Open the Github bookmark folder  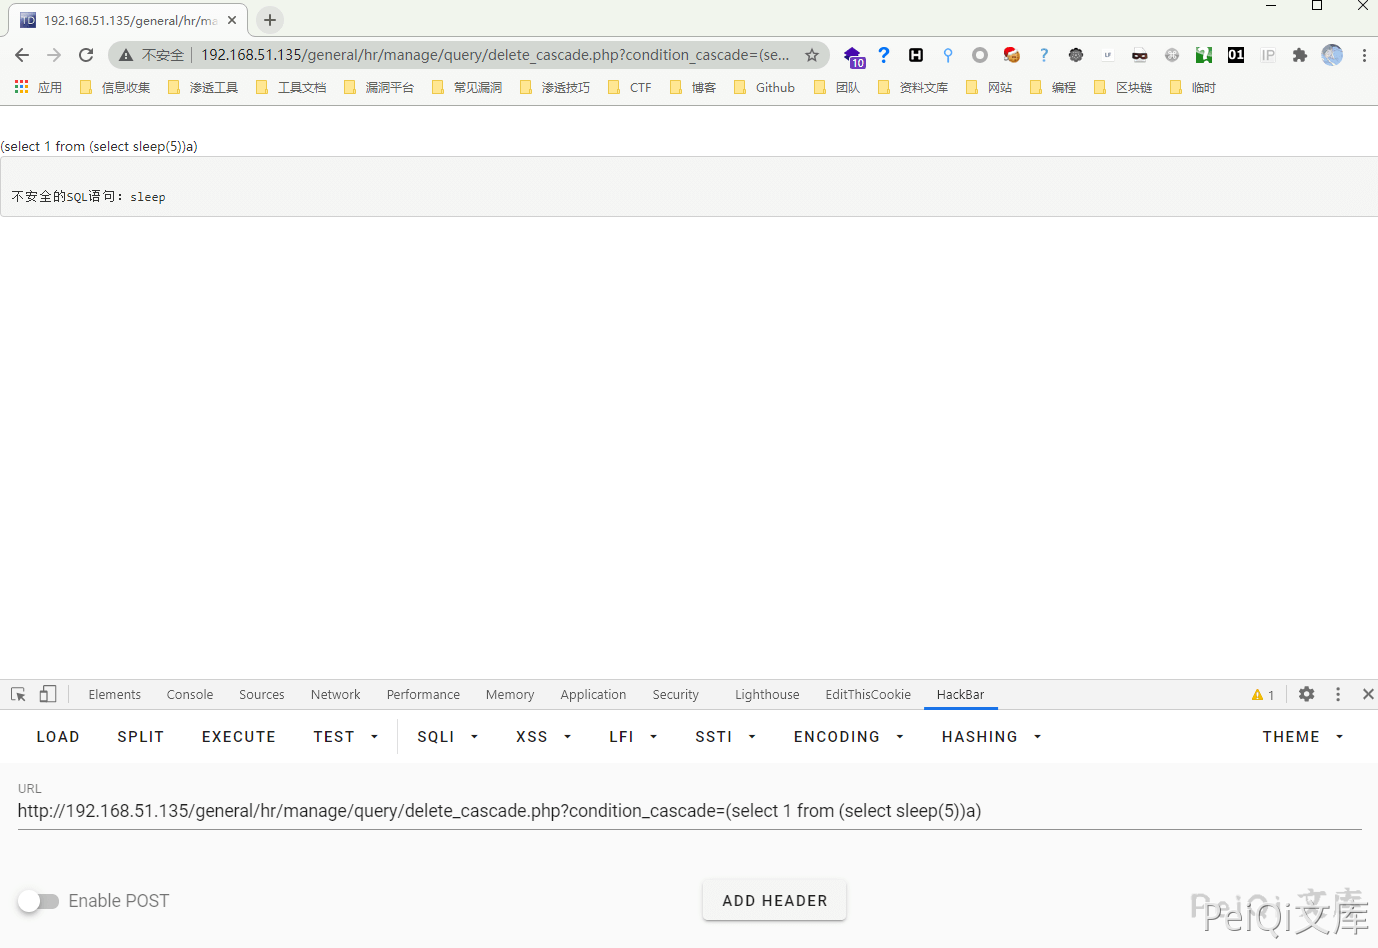coord(765,87)
